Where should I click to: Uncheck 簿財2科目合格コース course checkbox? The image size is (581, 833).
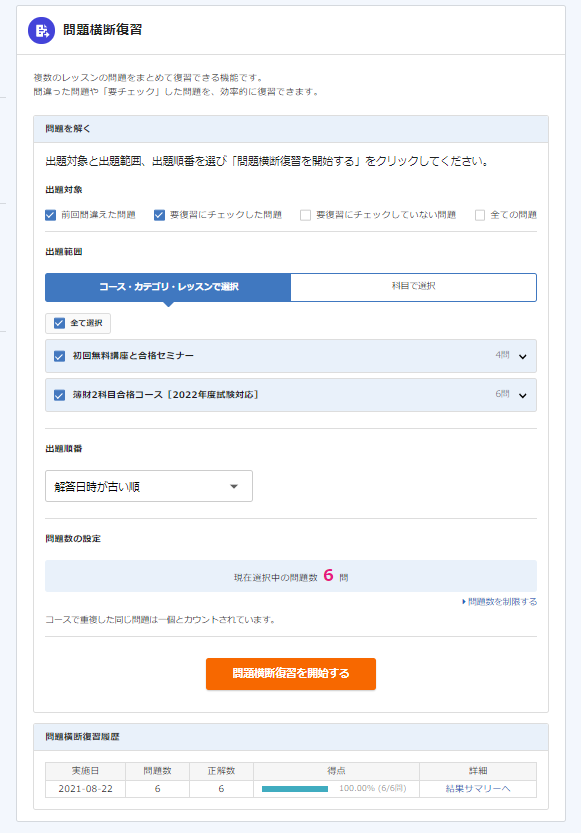[59, 395]
